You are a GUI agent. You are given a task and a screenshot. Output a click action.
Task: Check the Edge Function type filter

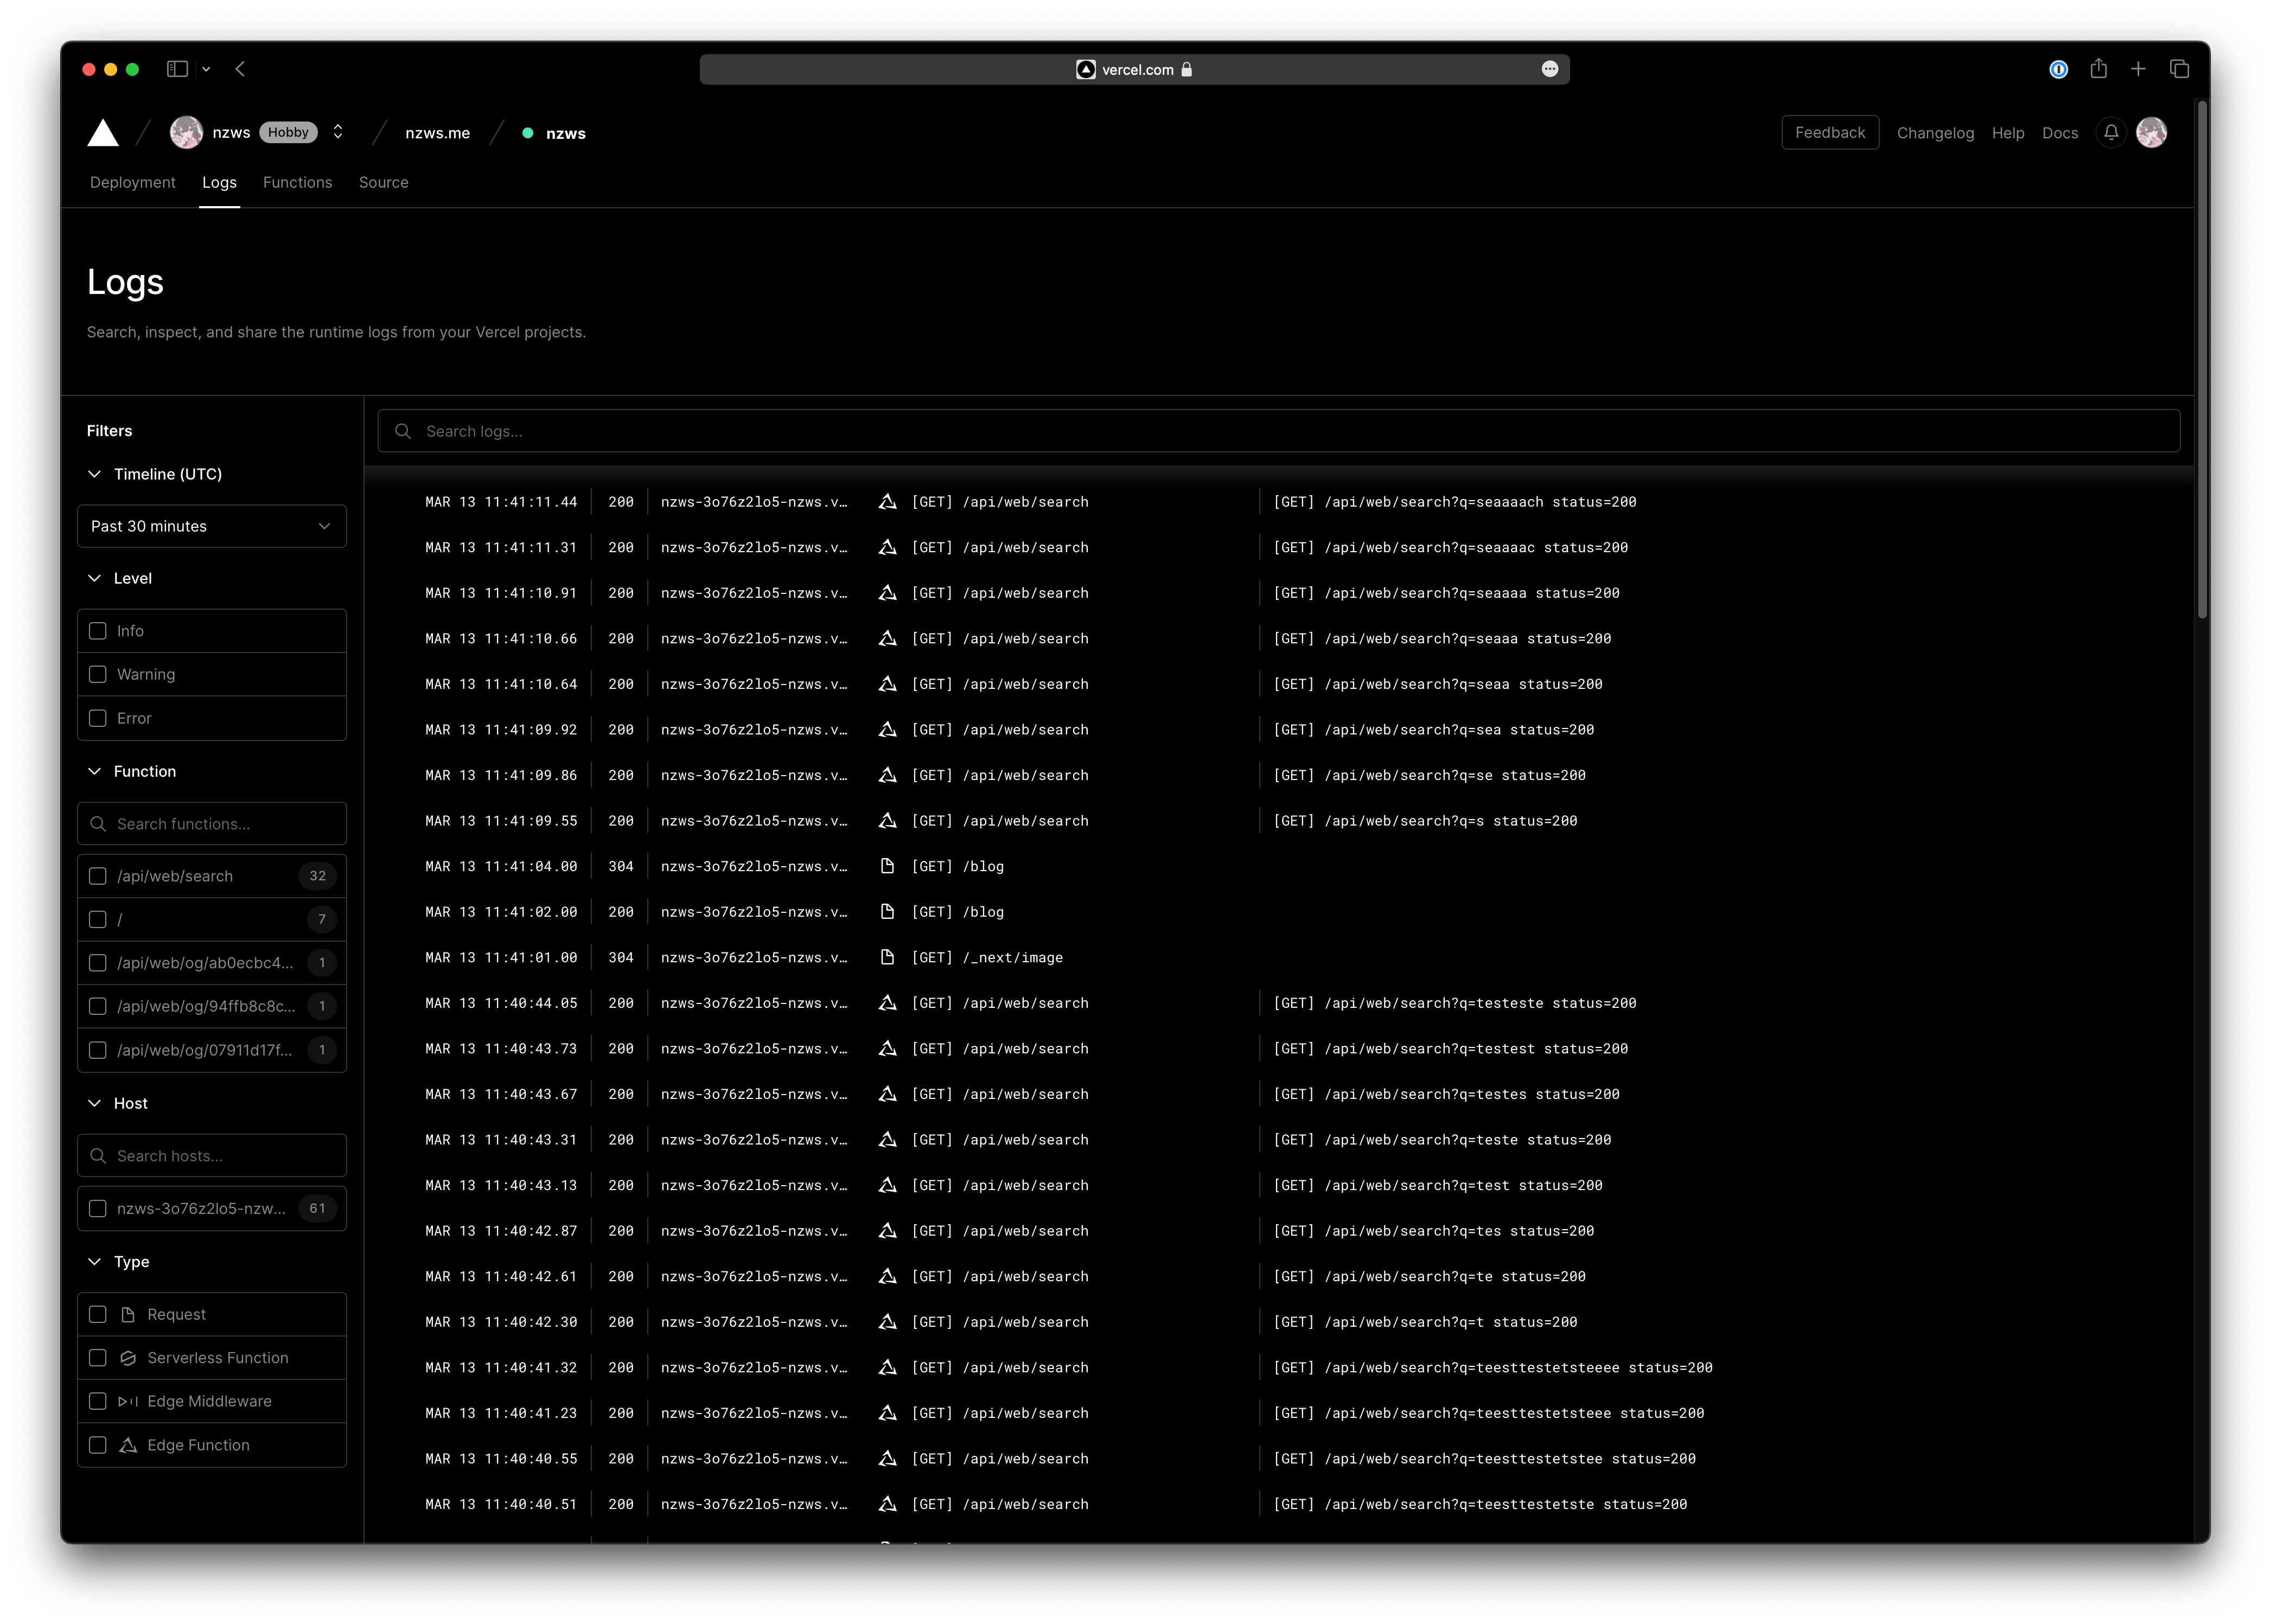point(98,1445)
